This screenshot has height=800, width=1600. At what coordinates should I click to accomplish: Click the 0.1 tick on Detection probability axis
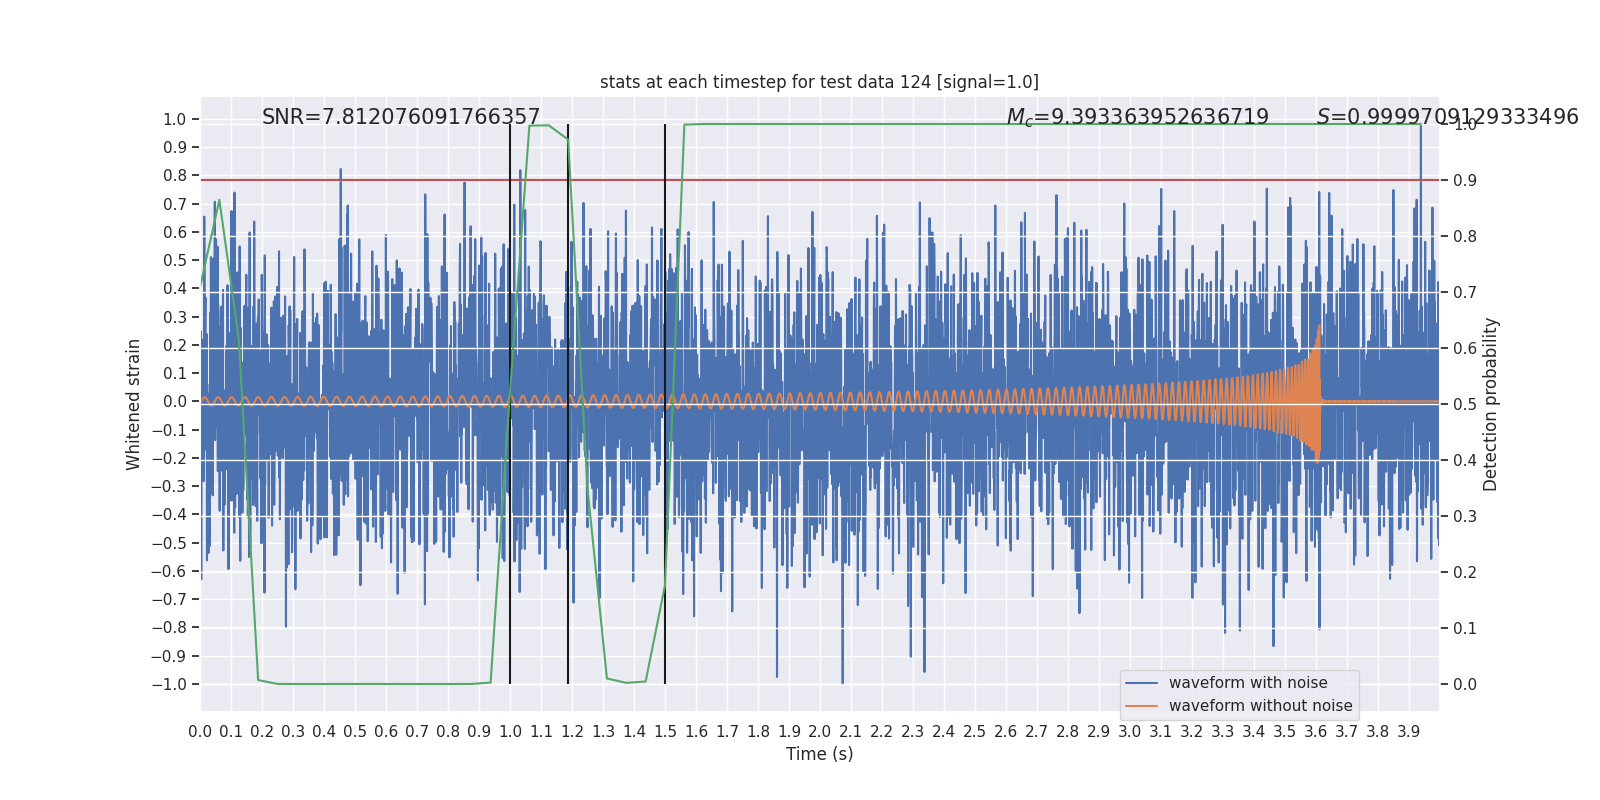coord(1465,629)
